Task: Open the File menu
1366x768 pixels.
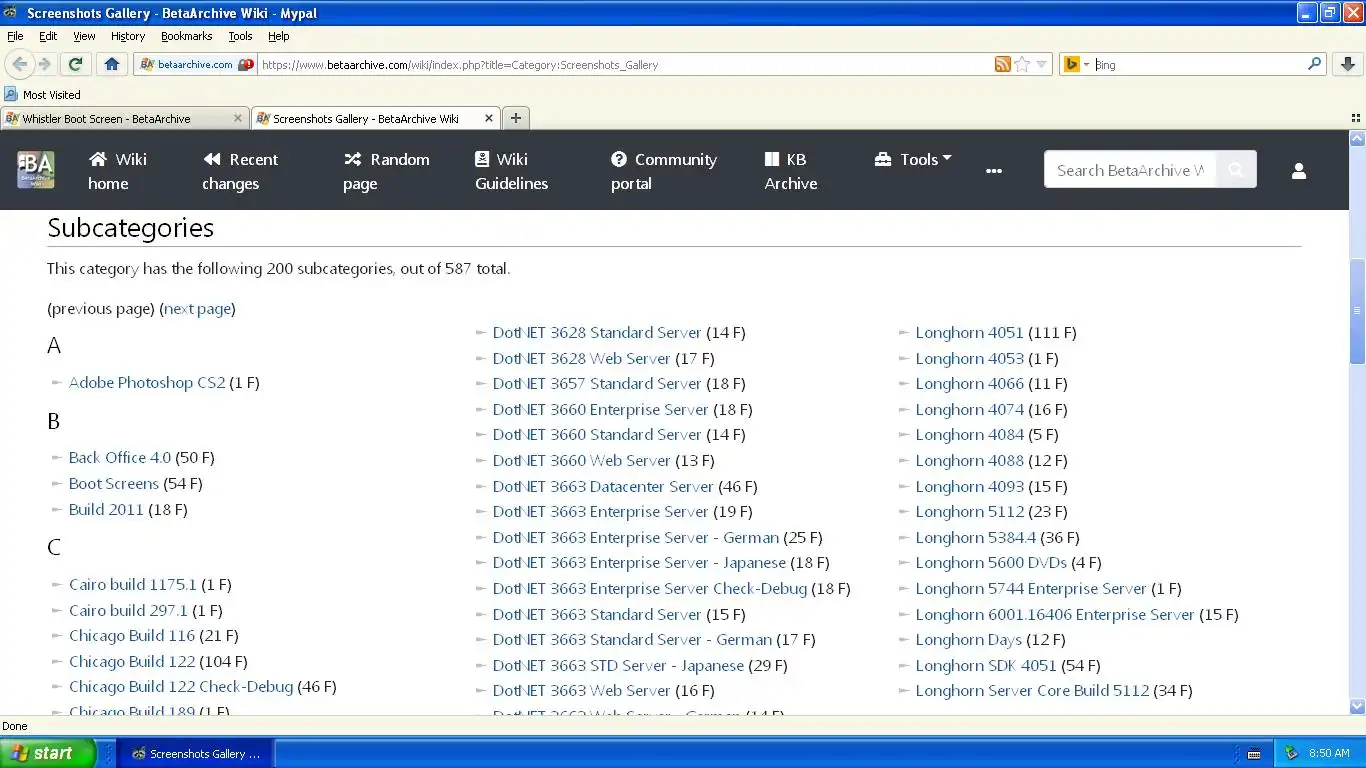Action: point(15,36)
